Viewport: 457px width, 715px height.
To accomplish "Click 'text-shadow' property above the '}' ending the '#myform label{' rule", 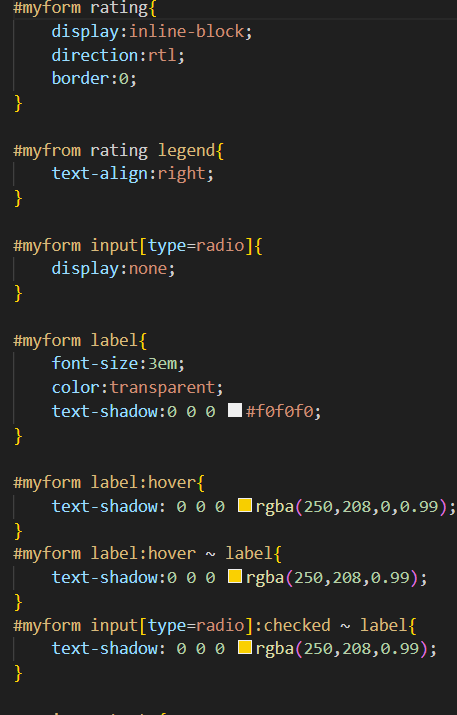I will pos(104,411).
